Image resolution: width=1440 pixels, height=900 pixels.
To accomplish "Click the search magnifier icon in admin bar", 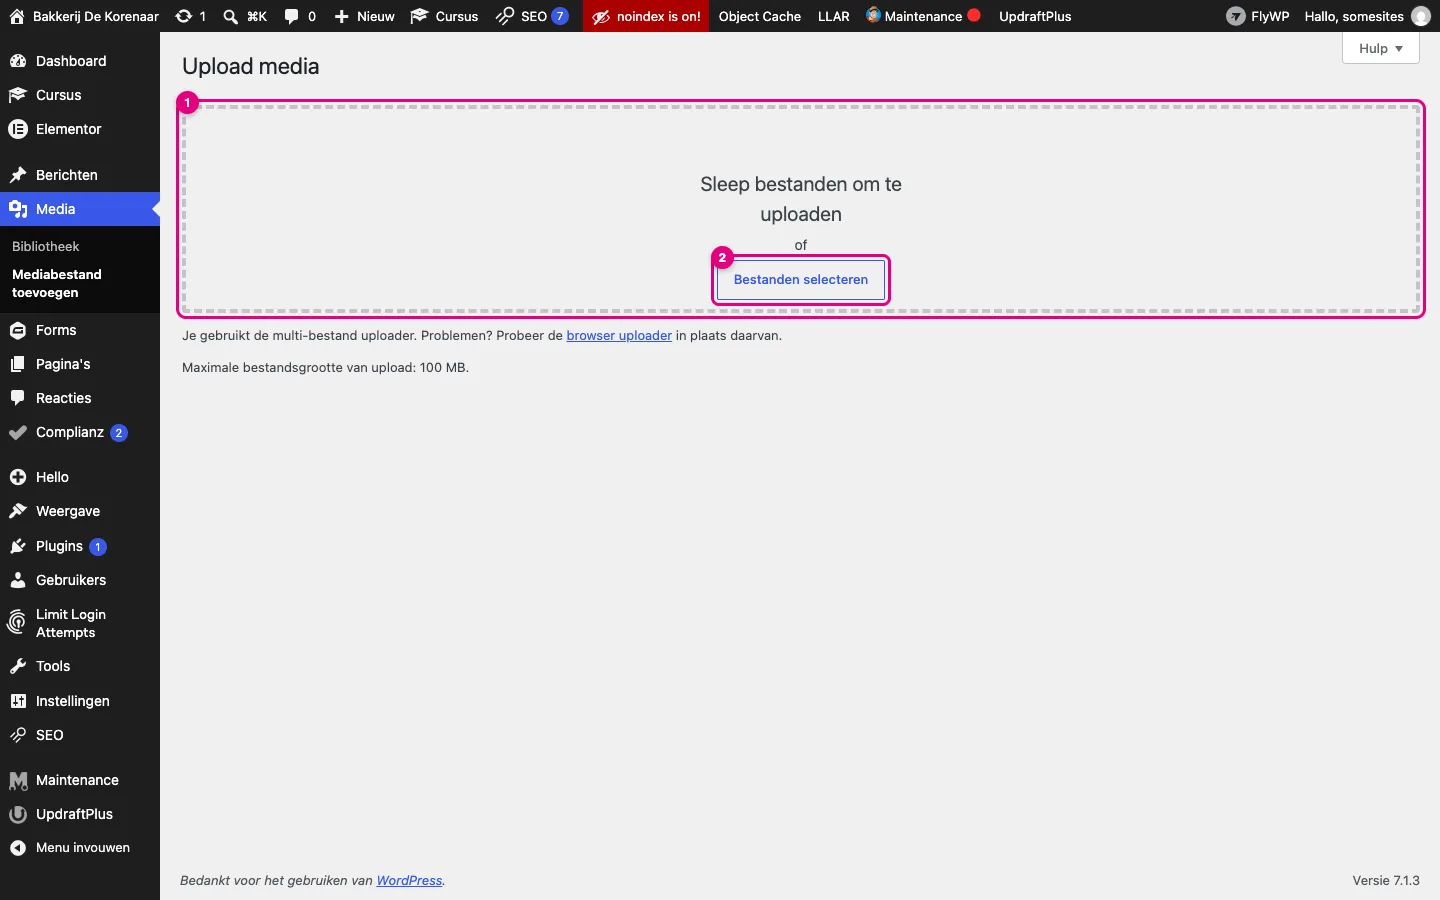I will point(230,16).
